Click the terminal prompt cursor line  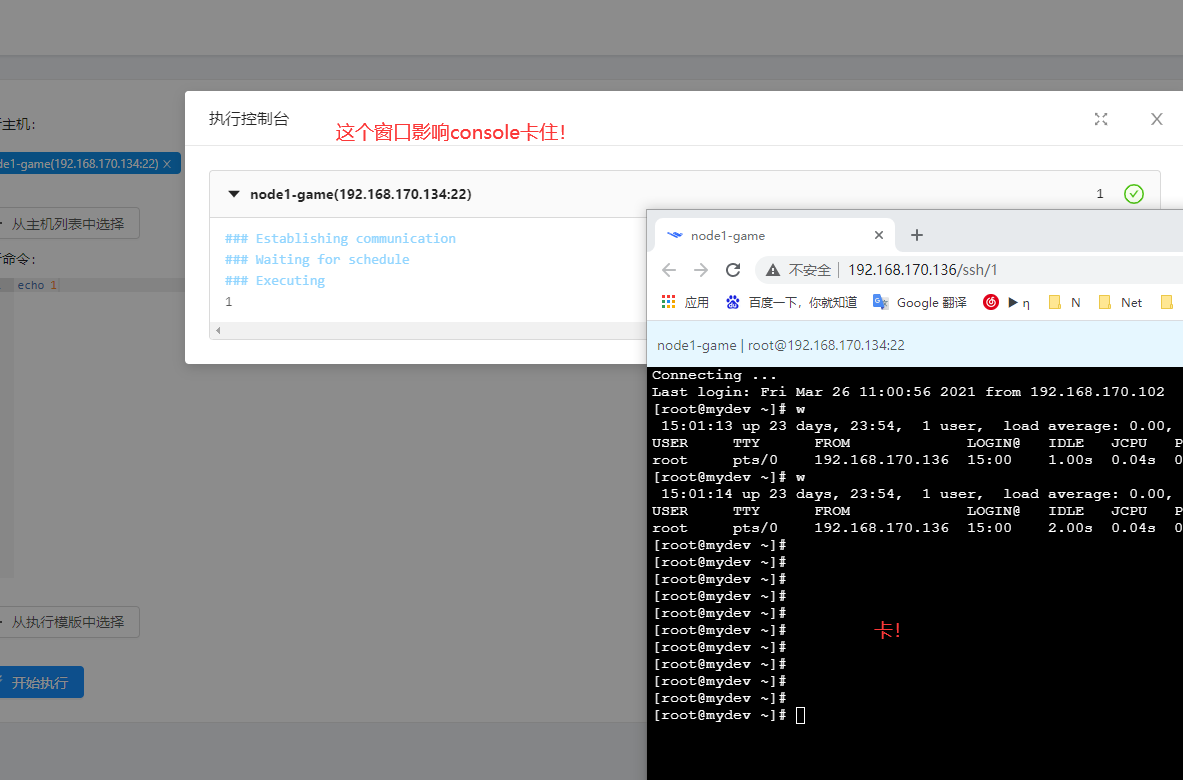coord(728,715)
